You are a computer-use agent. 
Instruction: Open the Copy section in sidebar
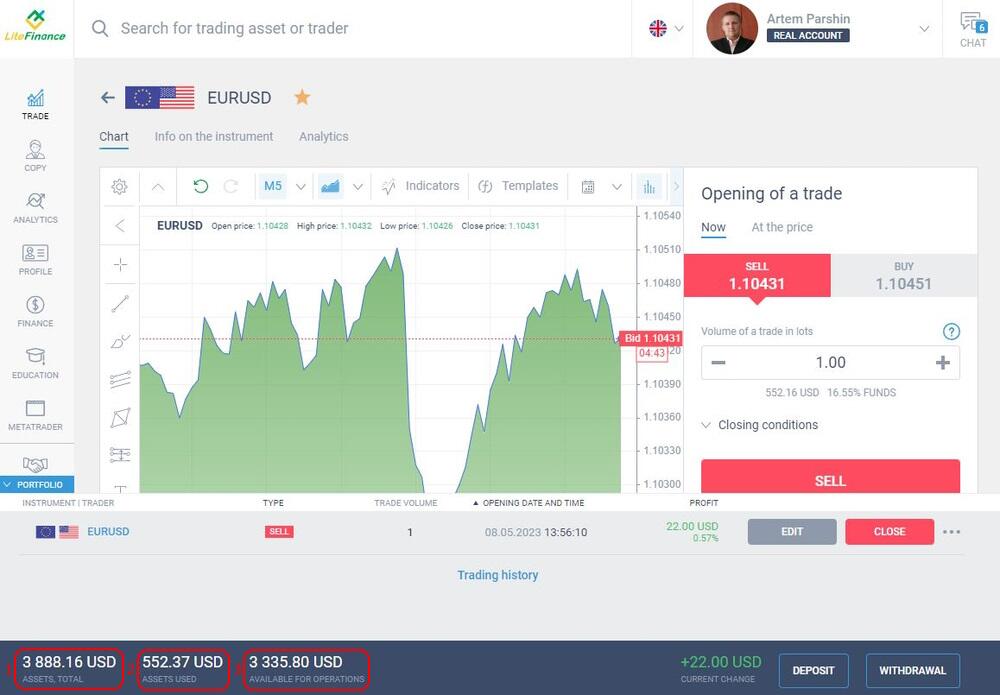[x=35, y=156]
